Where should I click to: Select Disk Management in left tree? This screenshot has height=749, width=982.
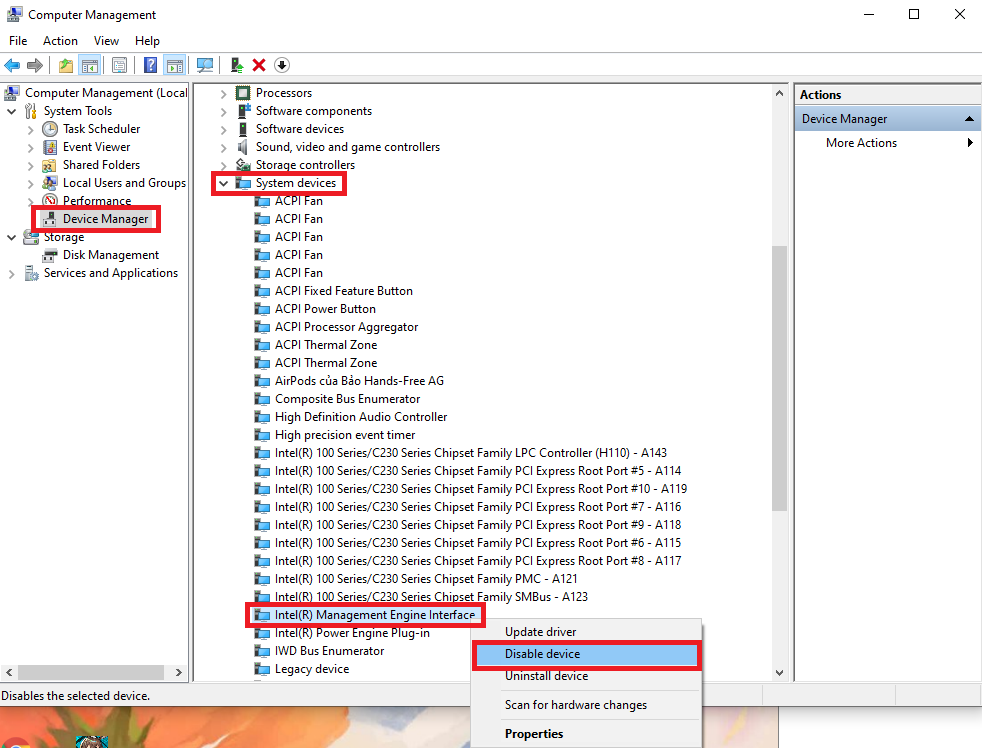coord(111,255)
